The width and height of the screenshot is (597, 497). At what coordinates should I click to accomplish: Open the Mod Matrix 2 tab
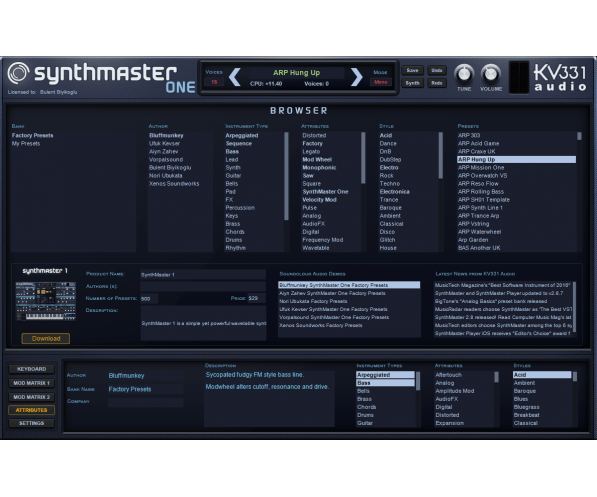(x=32, y=397)
